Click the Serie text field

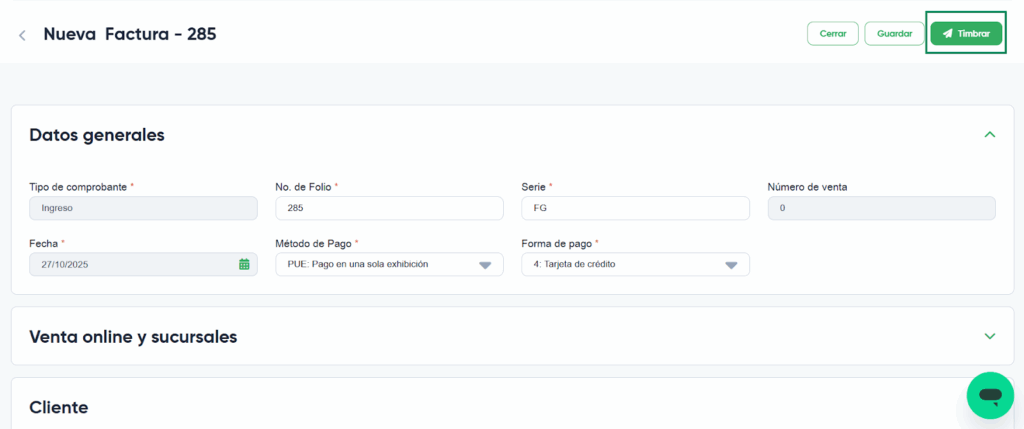(x=635, y=208)
